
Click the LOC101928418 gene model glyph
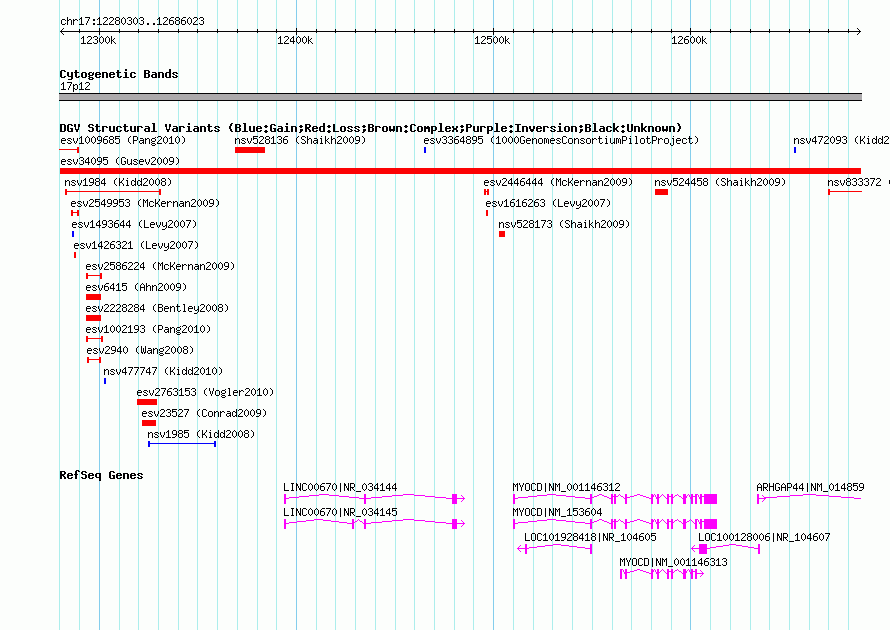[x=555, y=549]
